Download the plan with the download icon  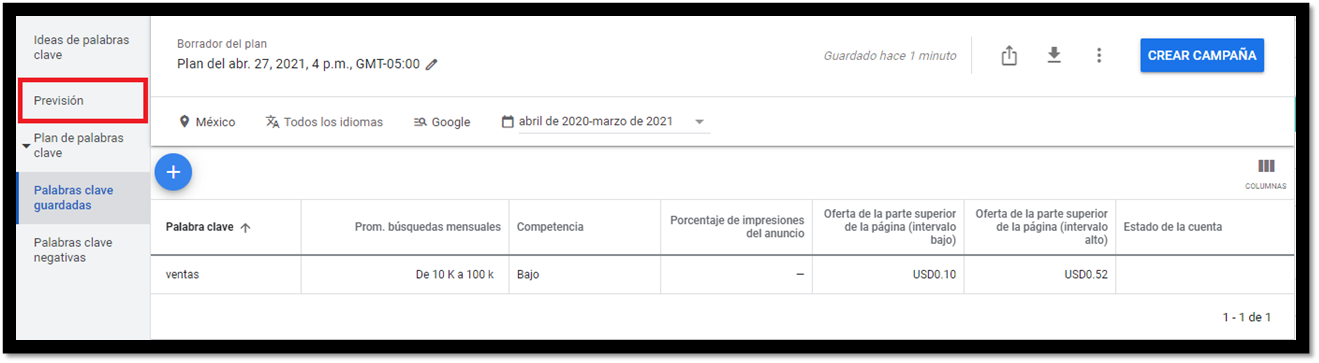pos(1054,55)
